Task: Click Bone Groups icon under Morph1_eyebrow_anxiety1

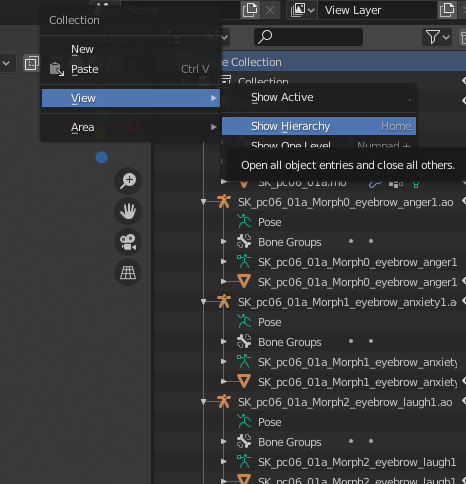Action: (x=244, y=341)
